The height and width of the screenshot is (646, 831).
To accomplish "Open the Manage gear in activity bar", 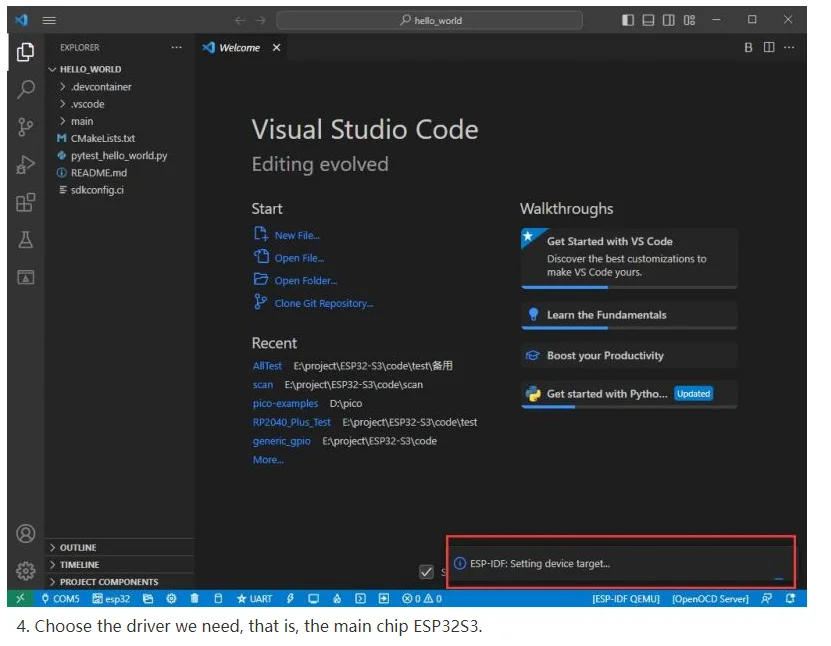I will pyautogui.click(x=25, y=571).
